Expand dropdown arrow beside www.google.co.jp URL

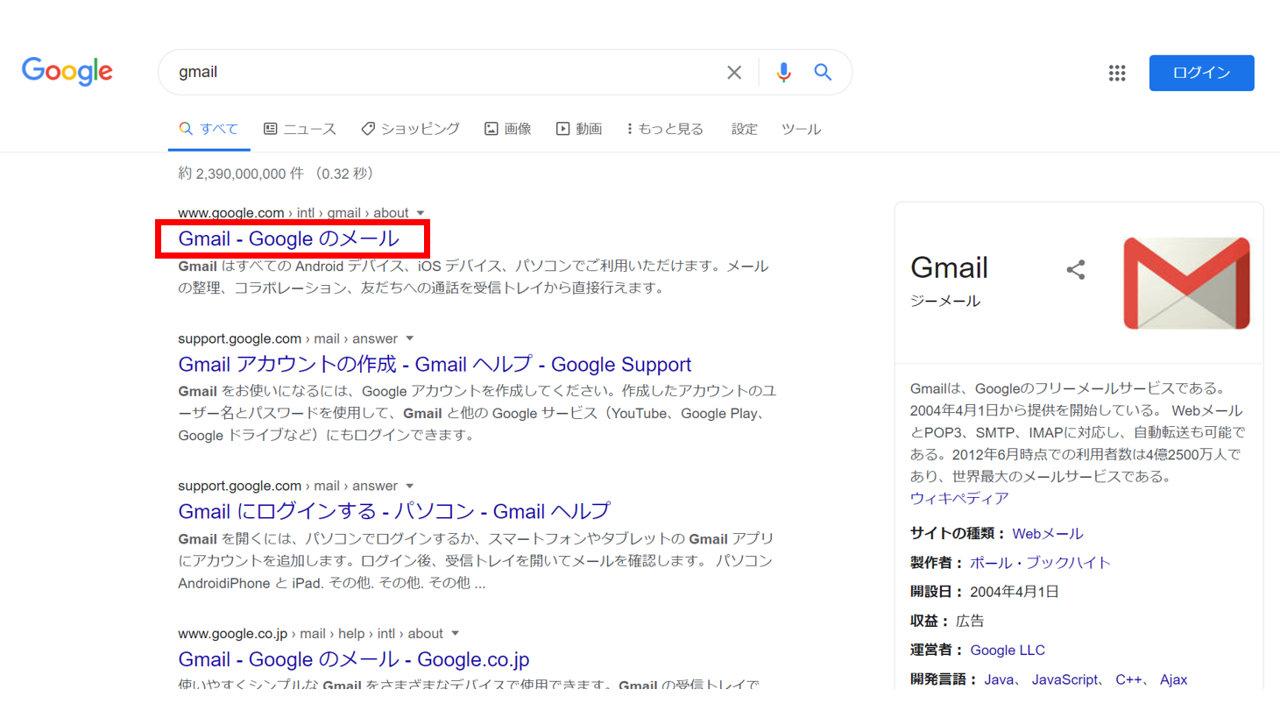(455, 634)
